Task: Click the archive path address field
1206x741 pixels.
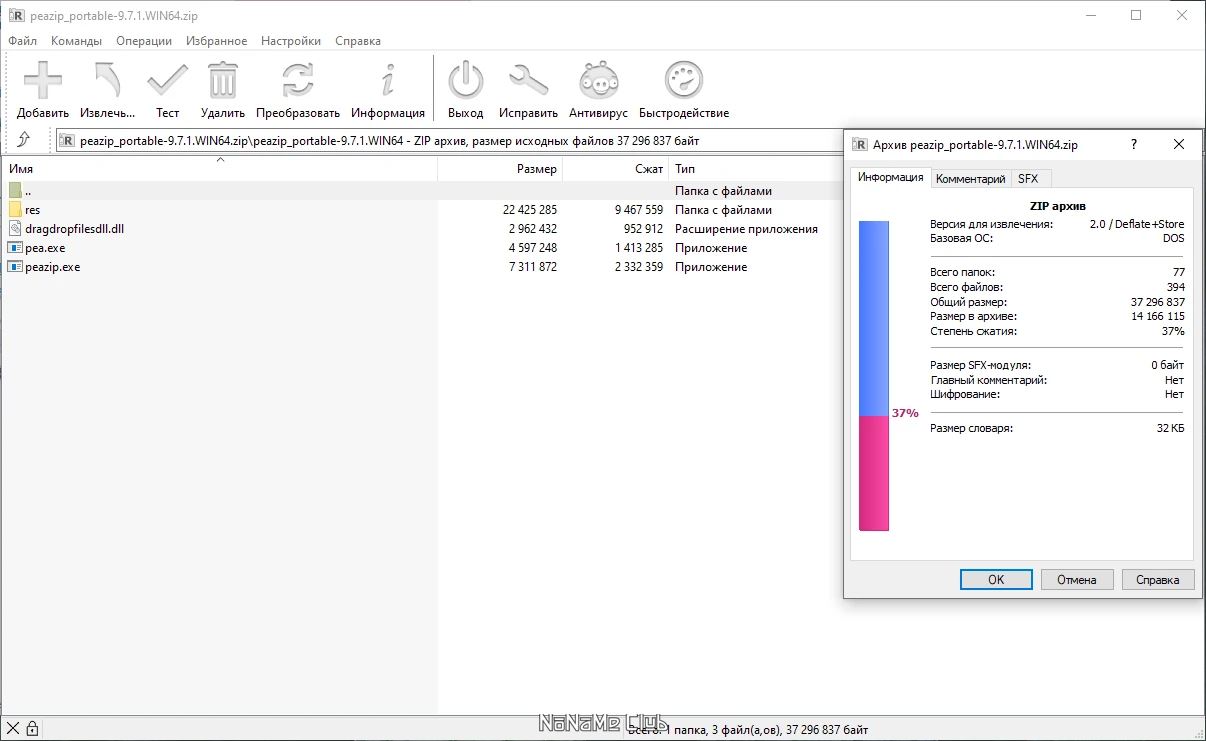Action: click(x=450, y=141)
